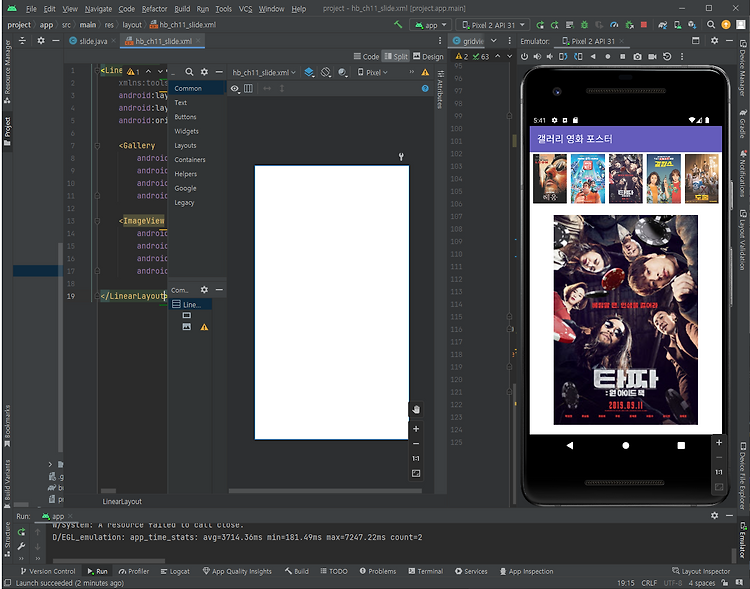Open Search Everywhere magnifier in main toolbar

[711, 25]
